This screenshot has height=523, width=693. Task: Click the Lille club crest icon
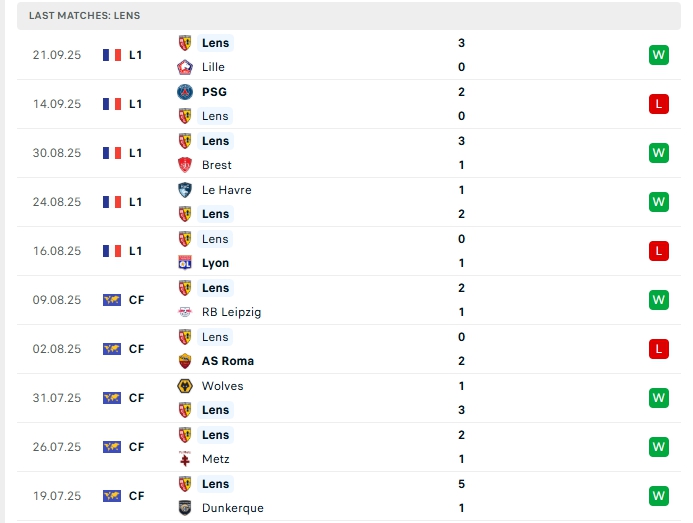point(185,67)
